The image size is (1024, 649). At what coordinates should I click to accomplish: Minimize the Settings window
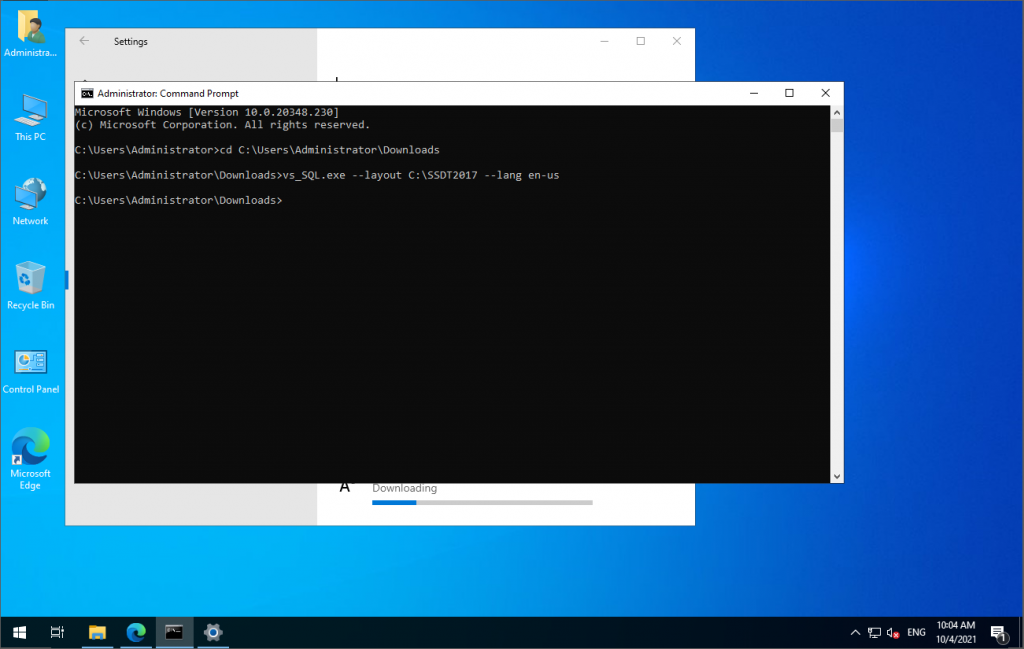point(605,41)
